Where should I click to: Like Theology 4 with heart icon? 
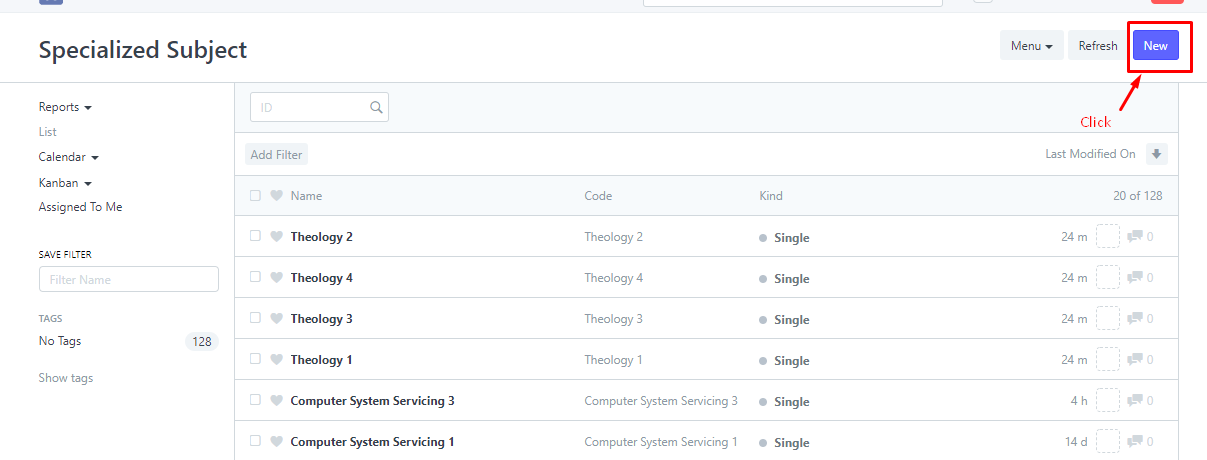pos(277,278)
